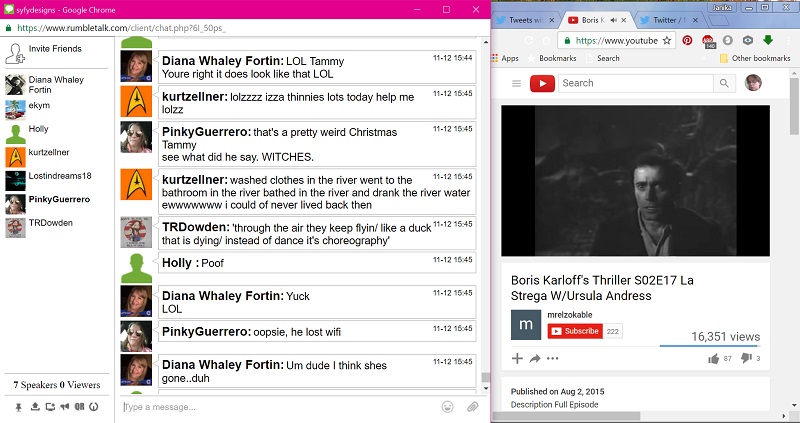Image resolution: width=800 pixels, height=423 pixels.
Task: Open the Search bookmark
Action: pos(603,58)
